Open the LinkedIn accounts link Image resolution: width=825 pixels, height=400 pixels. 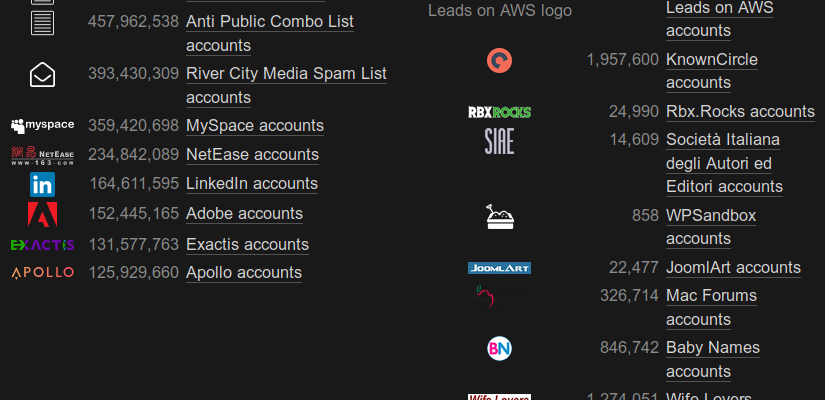(x=252, y=184)
